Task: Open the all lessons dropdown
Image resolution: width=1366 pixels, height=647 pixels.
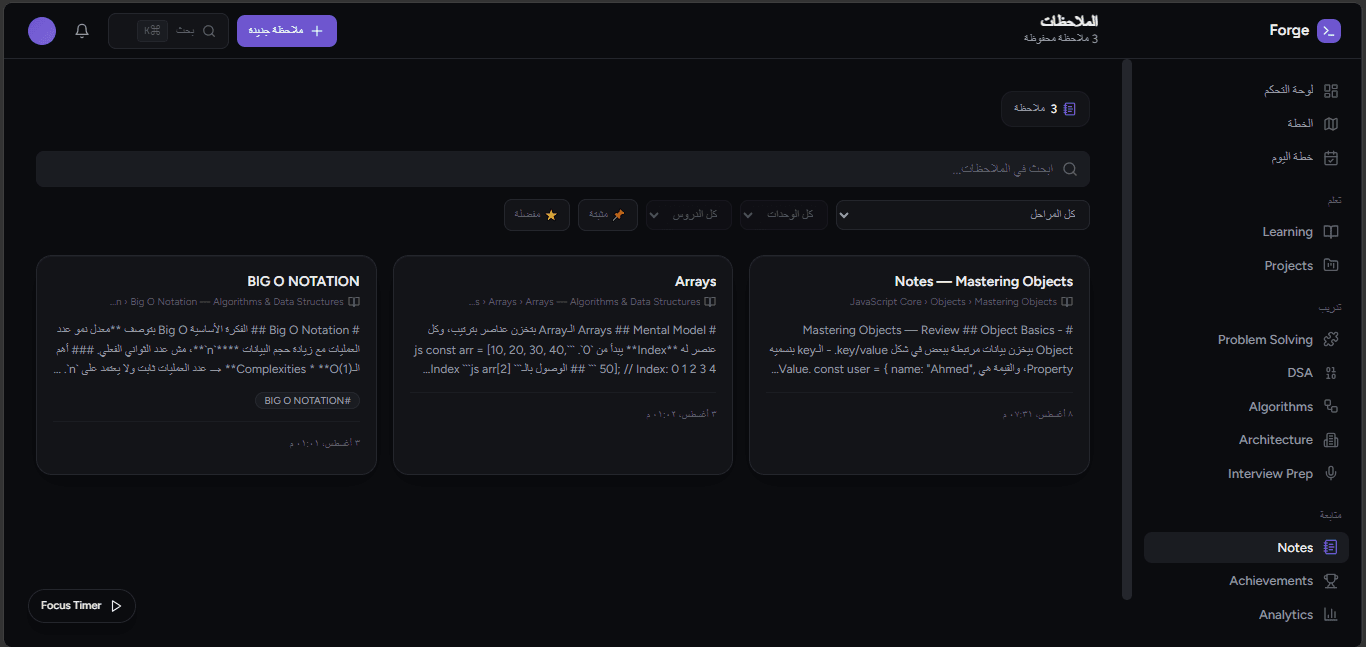Action: pos(689,215)
